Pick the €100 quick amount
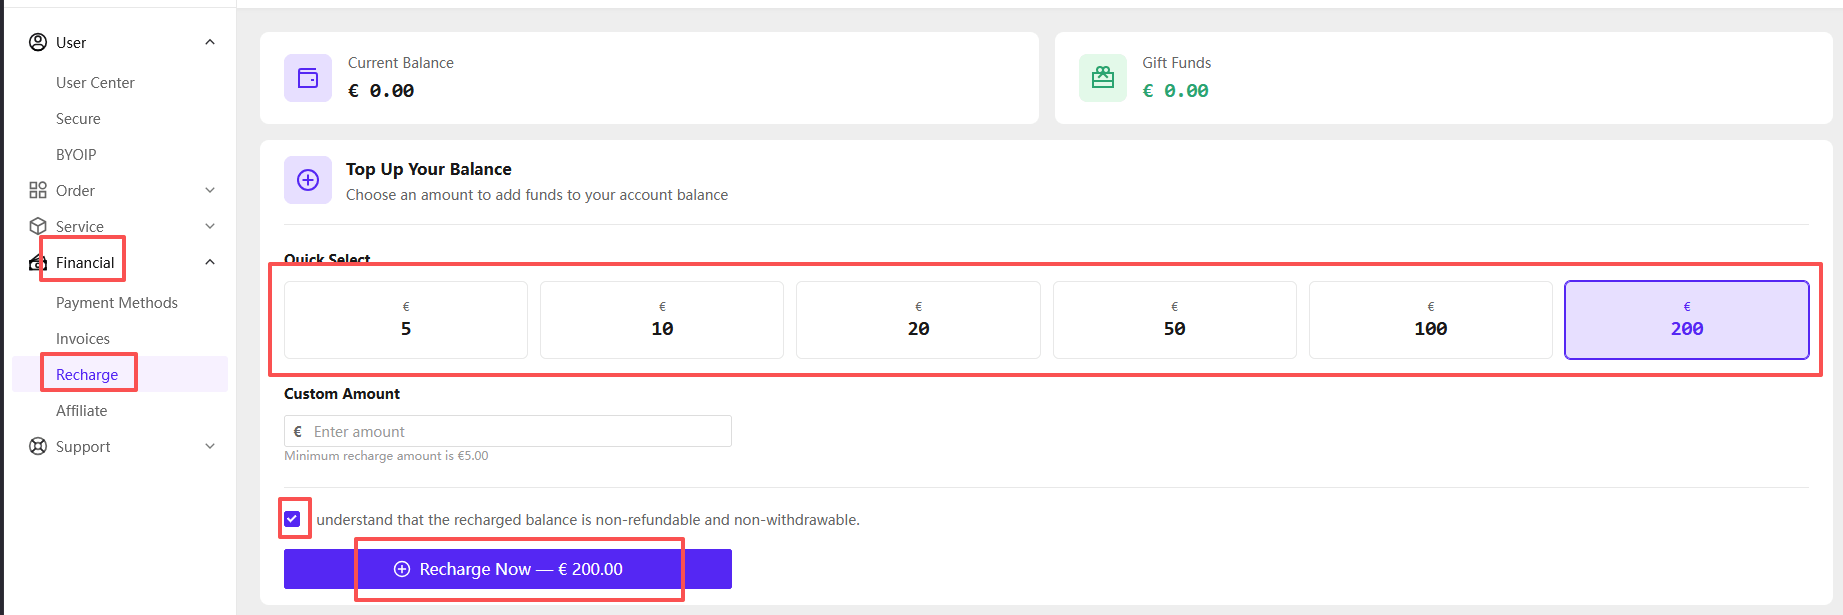Viewport: 1843px width, 615px height. tap(1431, 320)
